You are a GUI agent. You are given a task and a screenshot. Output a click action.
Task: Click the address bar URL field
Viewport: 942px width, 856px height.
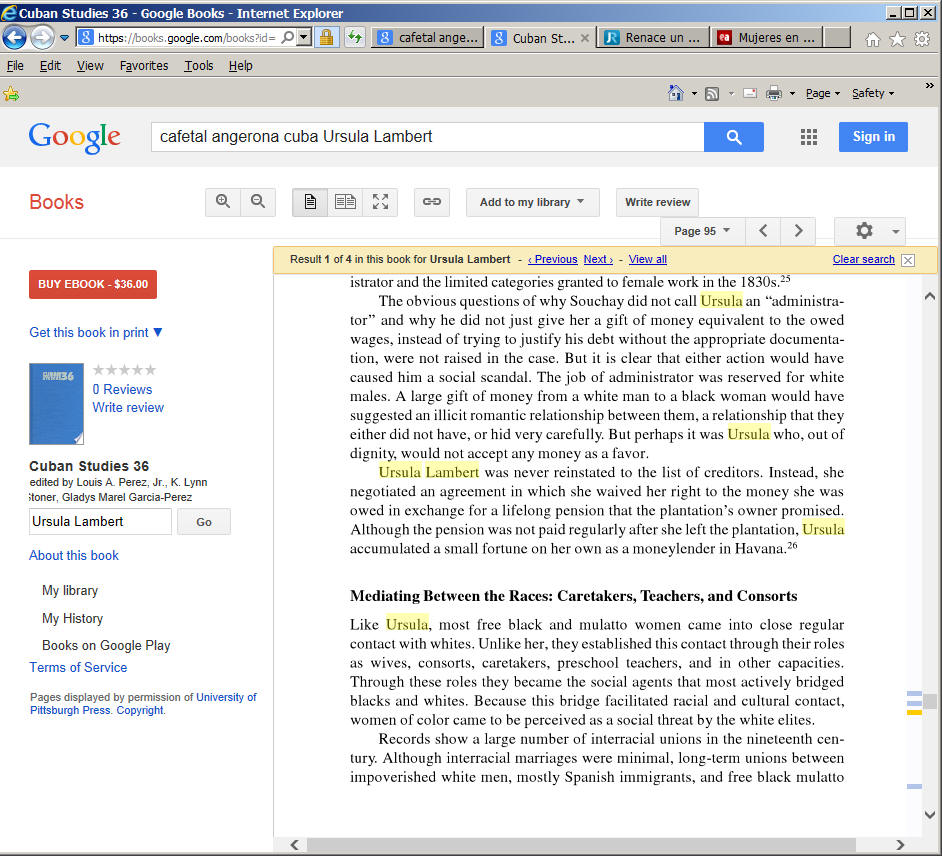[186, 38]
